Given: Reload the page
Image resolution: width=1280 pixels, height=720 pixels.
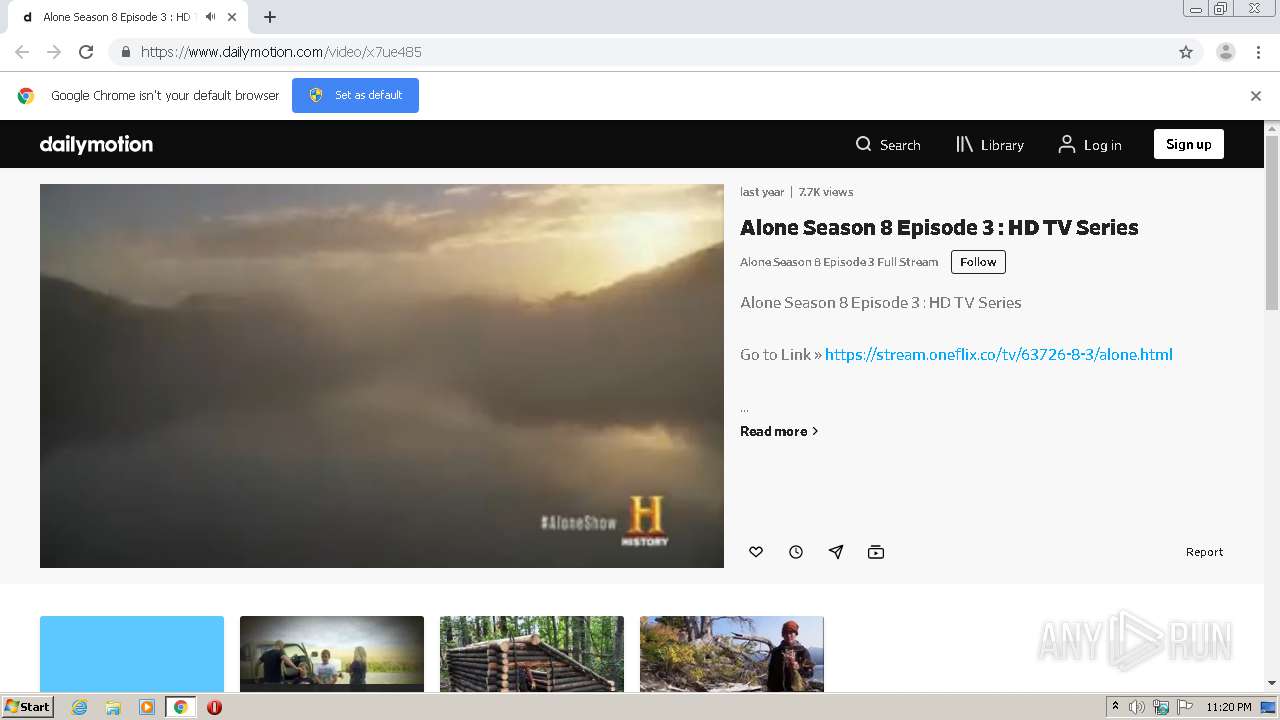Looking at the screenshot, I should [x=86, y=52].
